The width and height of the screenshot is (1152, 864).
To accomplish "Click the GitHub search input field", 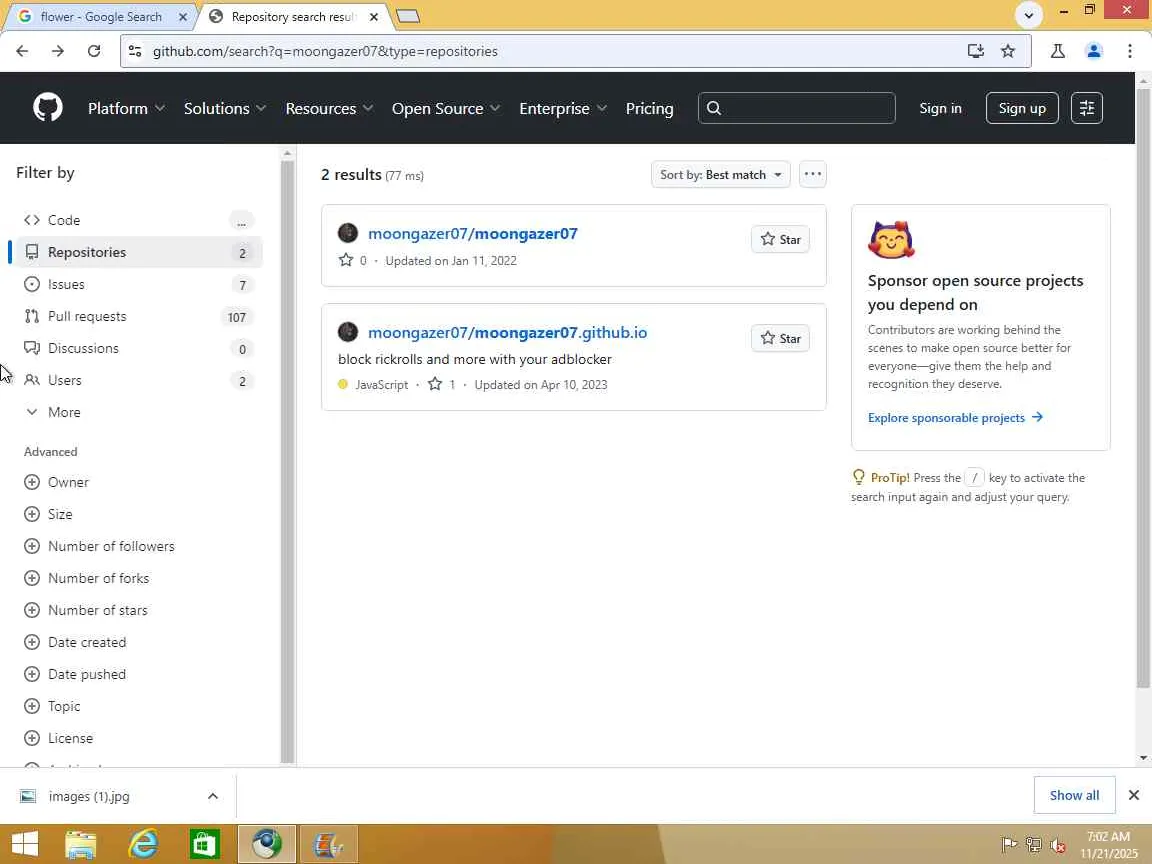I will pyautogui.click(x=796, y=108).
